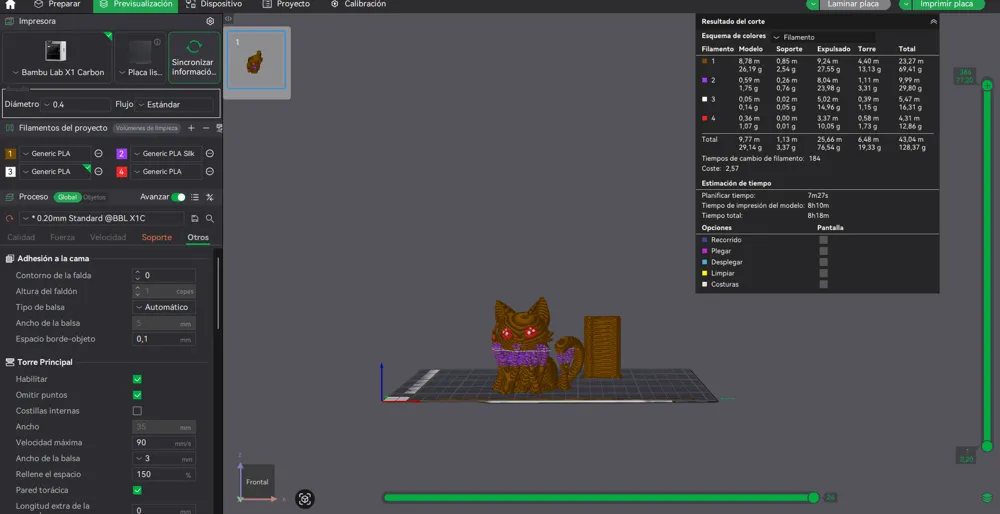Open the Velocidad settings tab
The width and height of the screenshot is (1000, 514).
[x=108, y=237]
